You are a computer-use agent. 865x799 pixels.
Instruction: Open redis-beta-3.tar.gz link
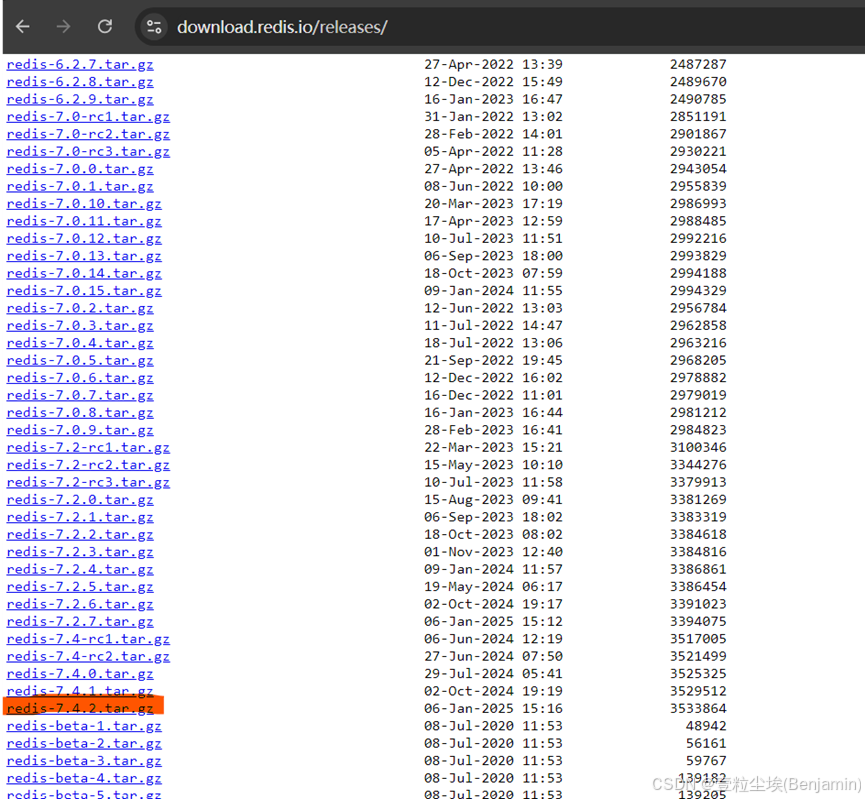point(84,761)
